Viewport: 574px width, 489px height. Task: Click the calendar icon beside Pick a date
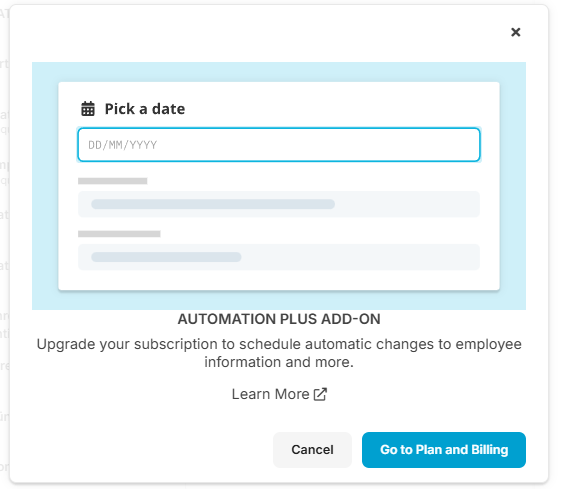(88, 109)
